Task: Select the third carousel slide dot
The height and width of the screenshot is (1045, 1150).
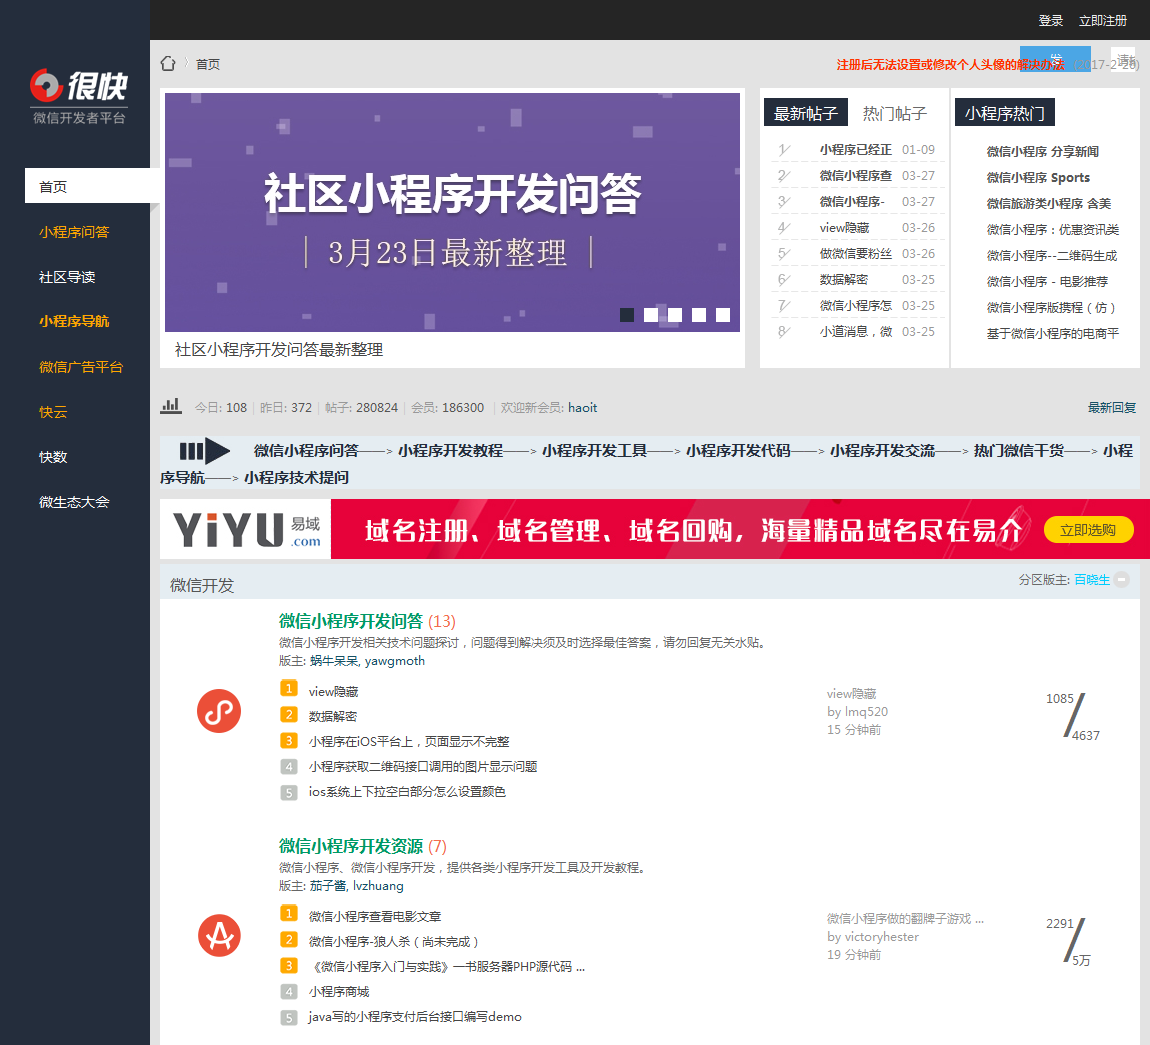Action: [675, 315]
